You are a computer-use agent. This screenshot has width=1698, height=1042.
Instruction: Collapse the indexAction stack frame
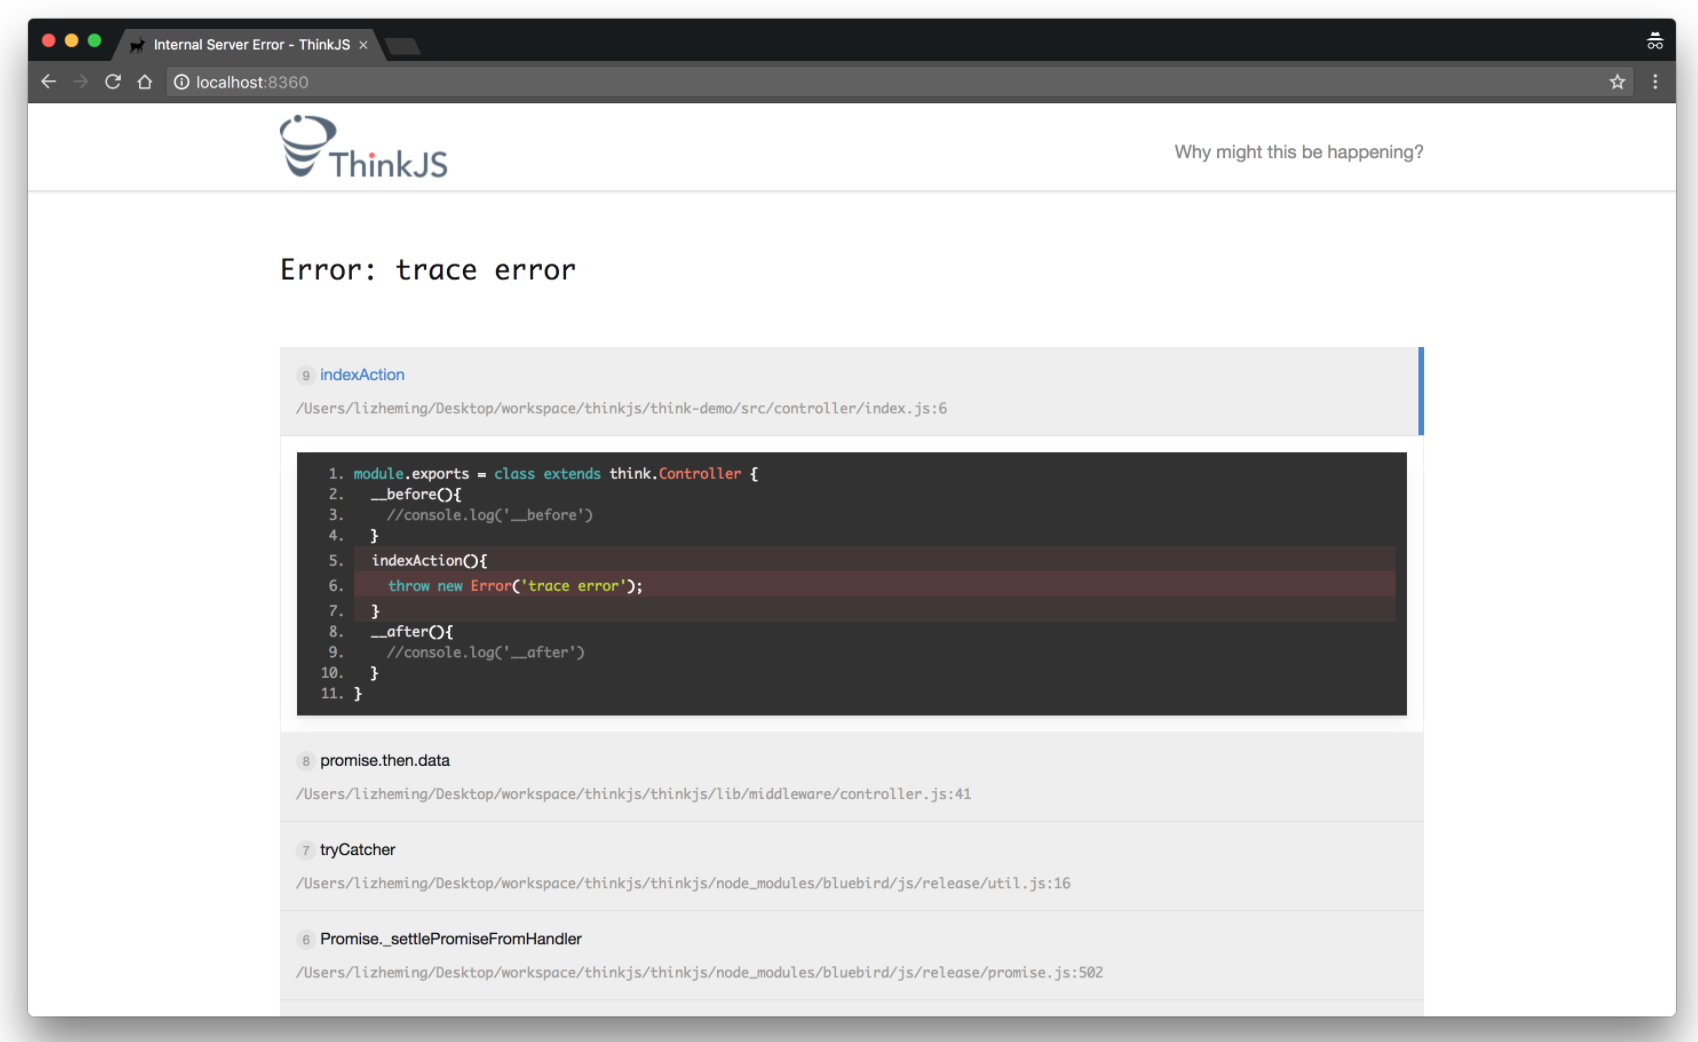pos(361,375)
